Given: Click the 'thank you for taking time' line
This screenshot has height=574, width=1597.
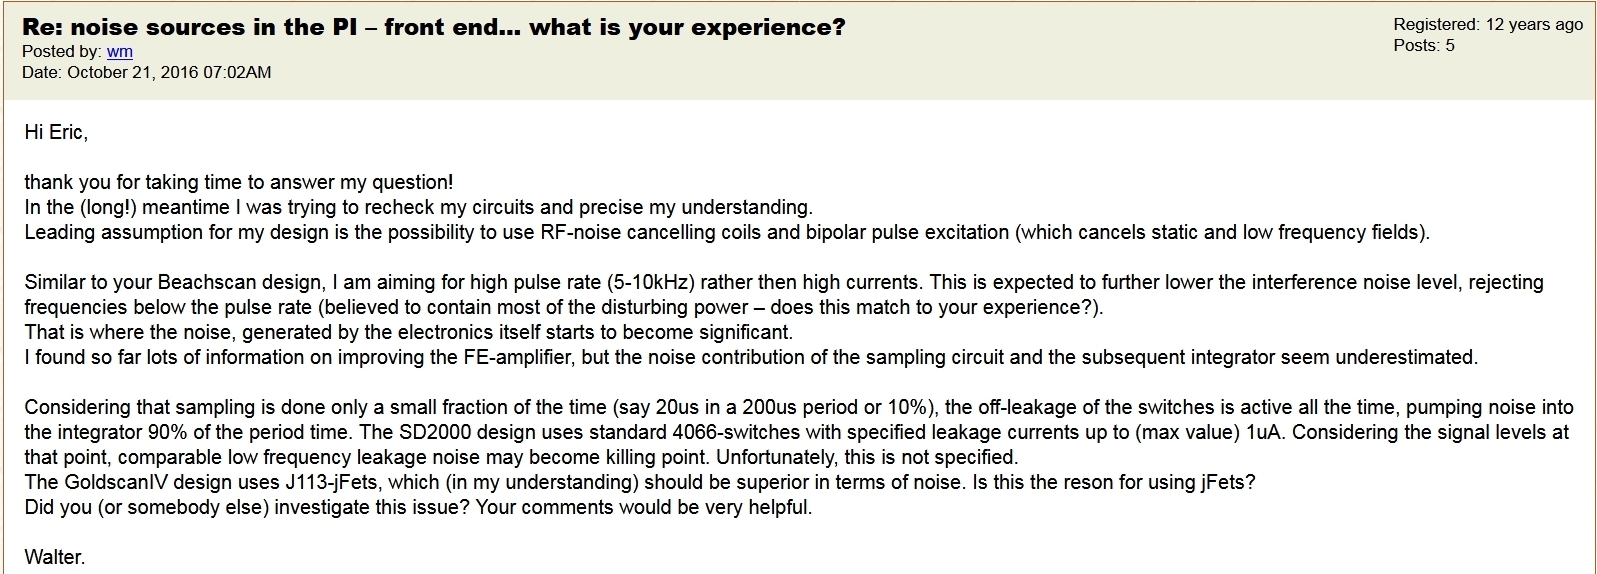Looking at the screenshot, I should tap(238, 182).
